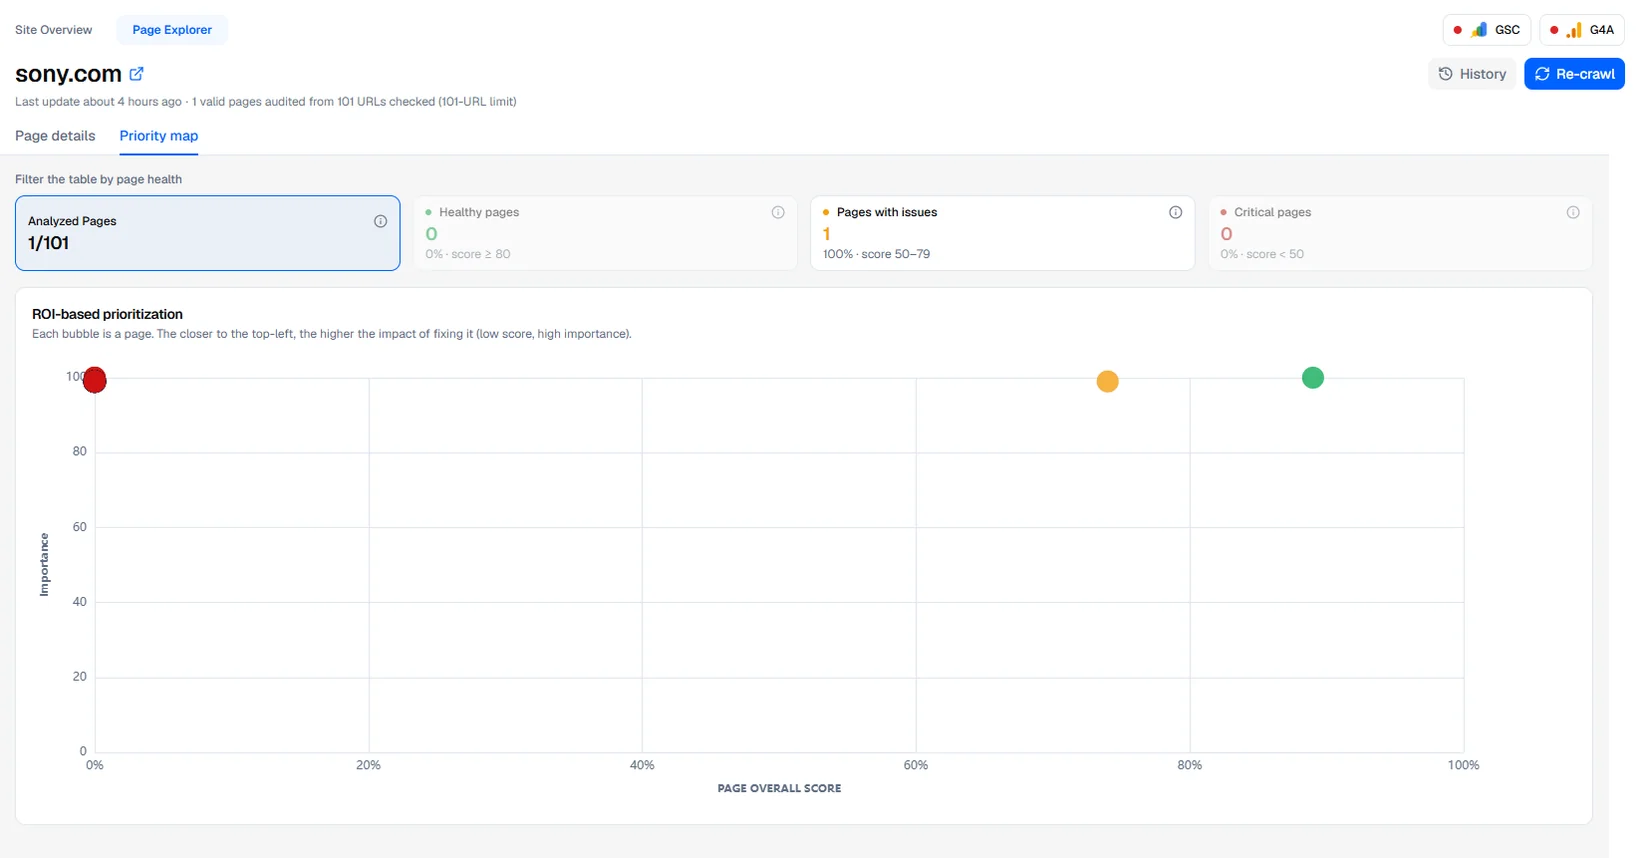The width and height of the screenshot is (1640, 858).
Task: Start a Re-crawl of the site
Action: (x=1574, y=74)
